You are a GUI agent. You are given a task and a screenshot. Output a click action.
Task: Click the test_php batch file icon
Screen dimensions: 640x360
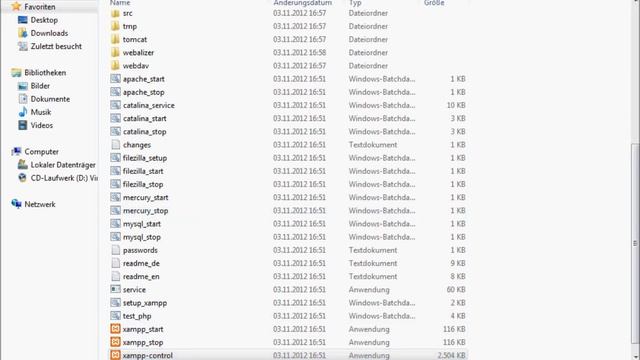click(x=116, y=316)
